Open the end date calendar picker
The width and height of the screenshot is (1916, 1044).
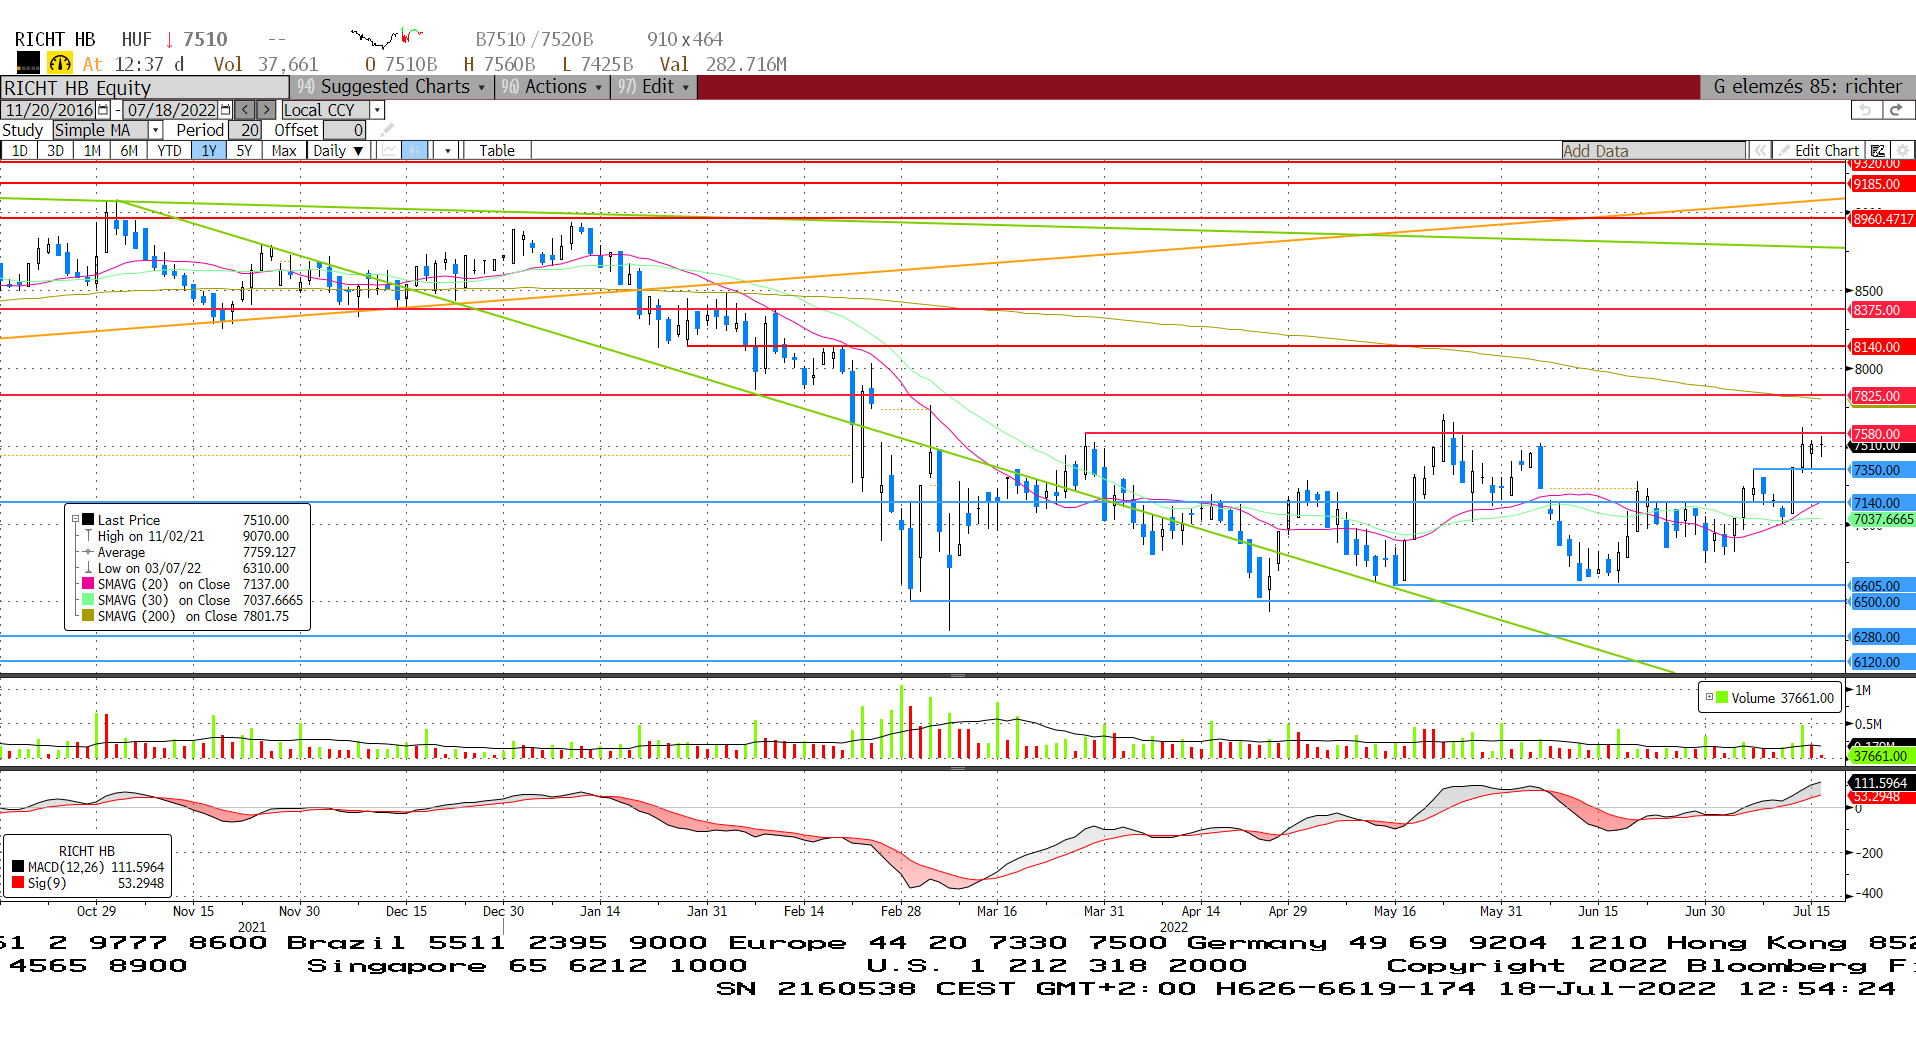(225, 110)
